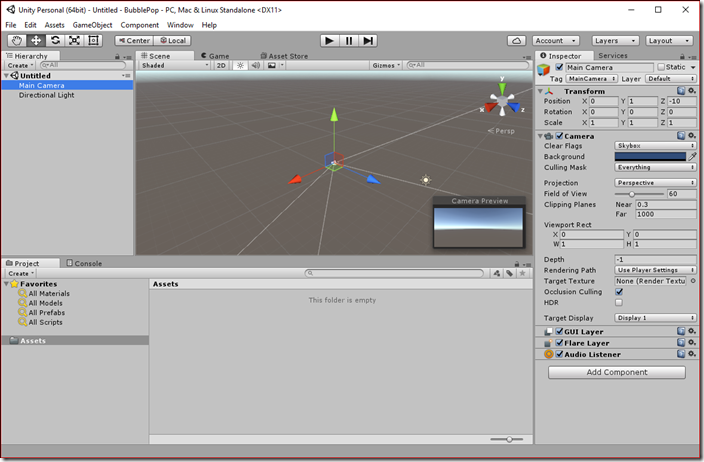Toggle scene audio speaker icon
The height and width of the screenshot is (462, 704).
(x=255, y=66)
